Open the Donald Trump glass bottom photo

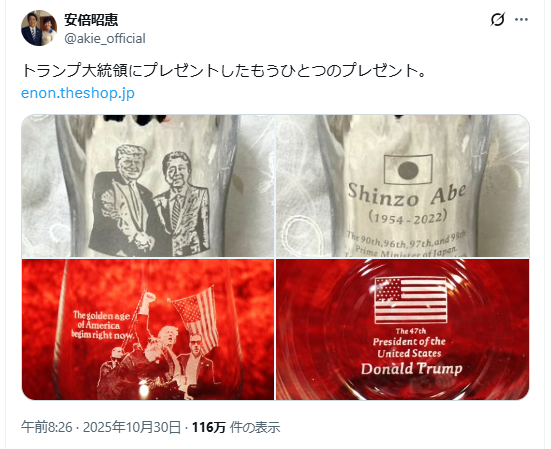click(403, 330)
